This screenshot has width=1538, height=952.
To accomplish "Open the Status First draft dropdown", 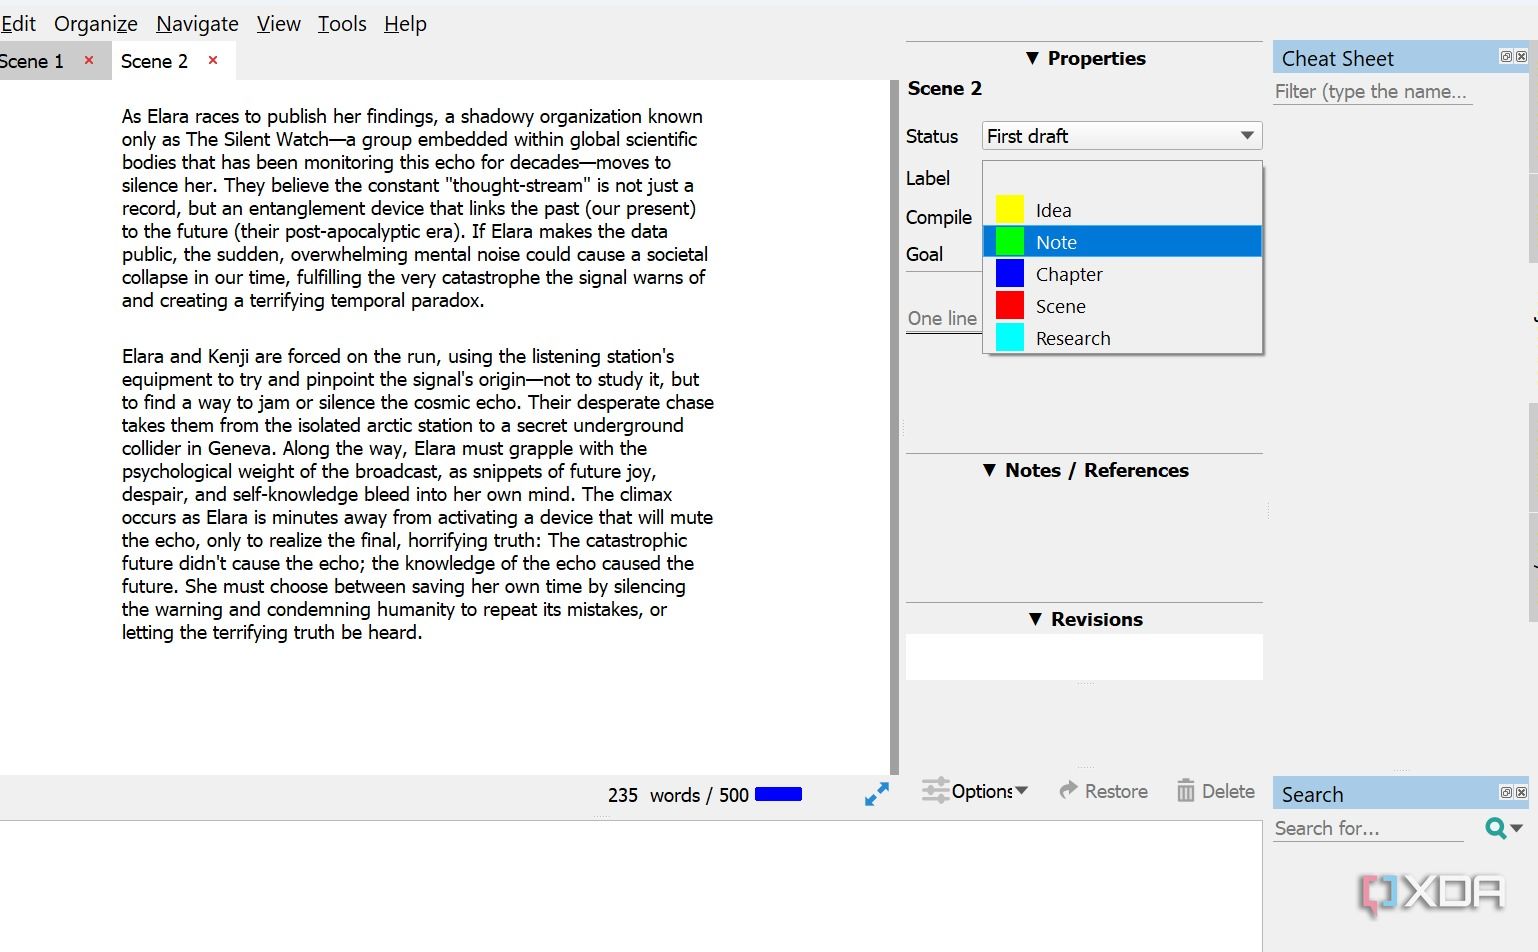I will 1122,136.
